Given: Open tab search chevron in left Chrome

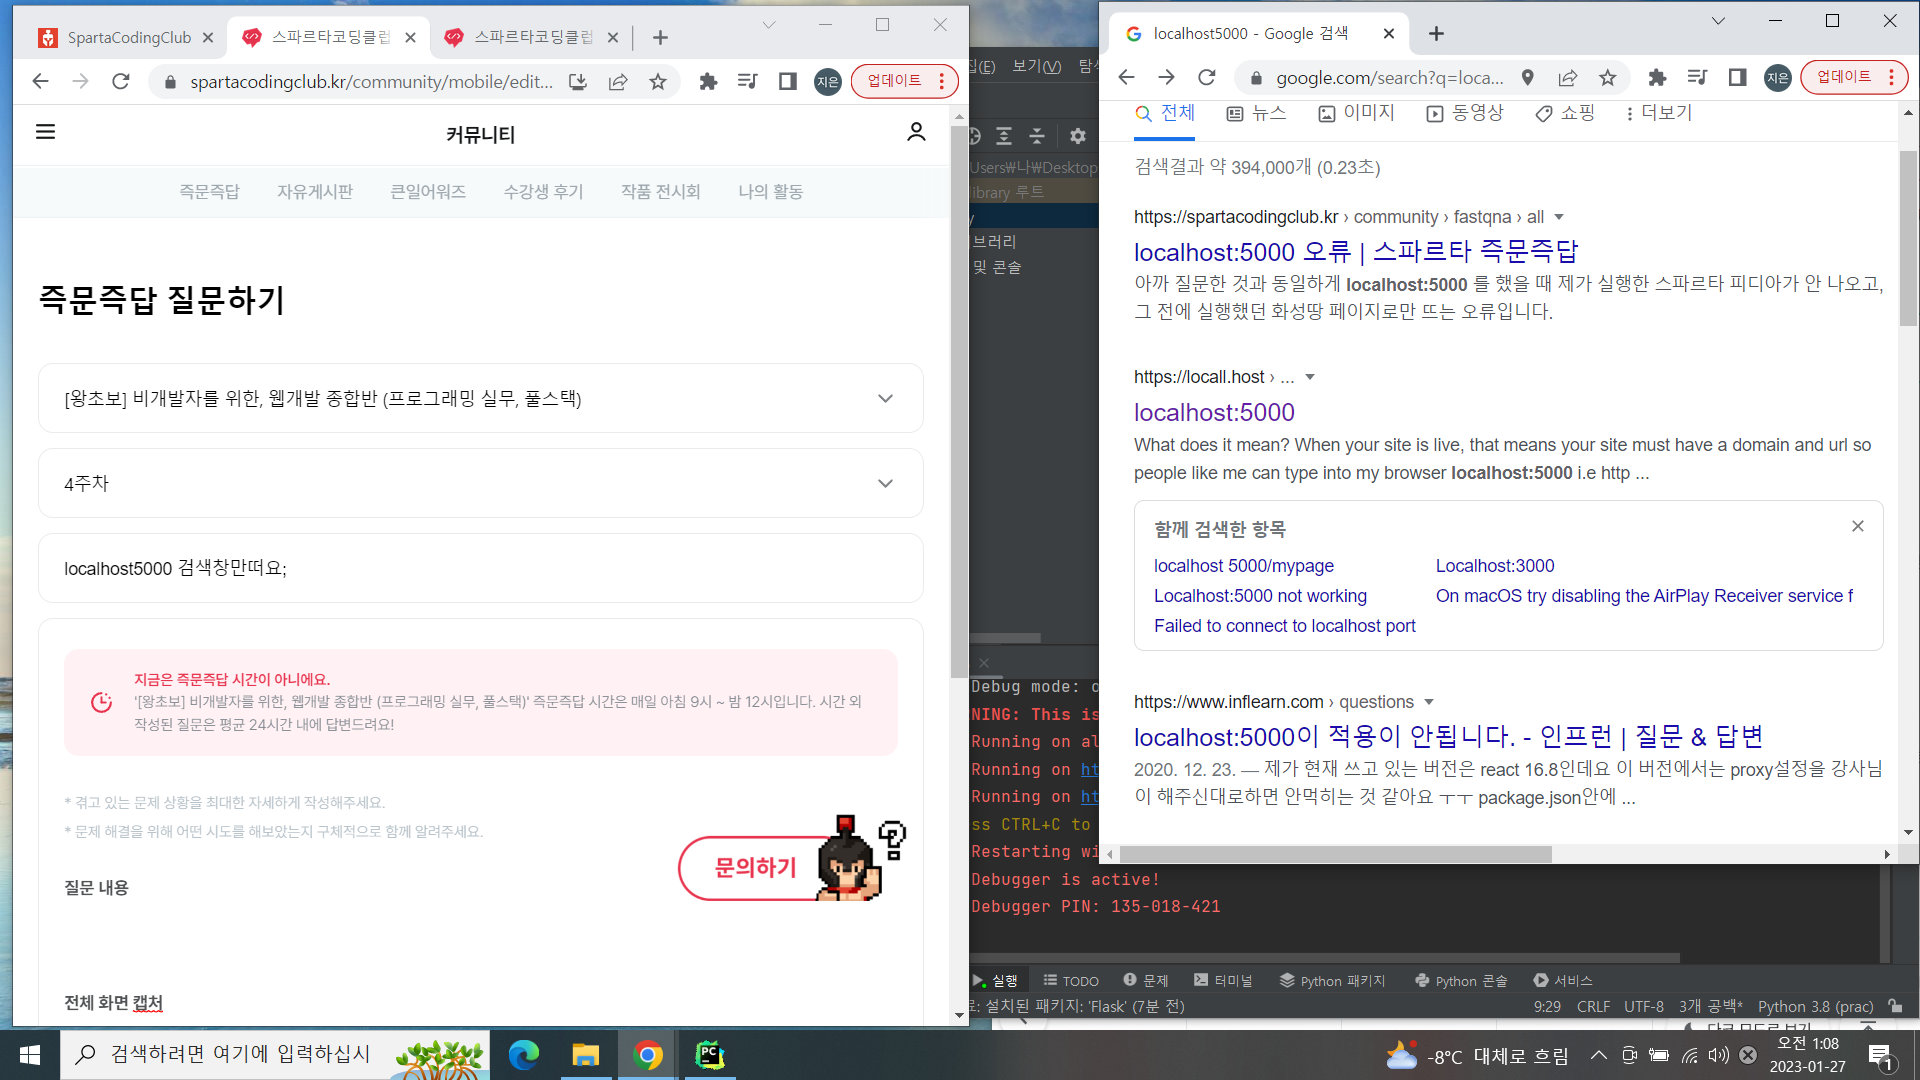Looking at the screenshot, I should [x=768, y=25].
